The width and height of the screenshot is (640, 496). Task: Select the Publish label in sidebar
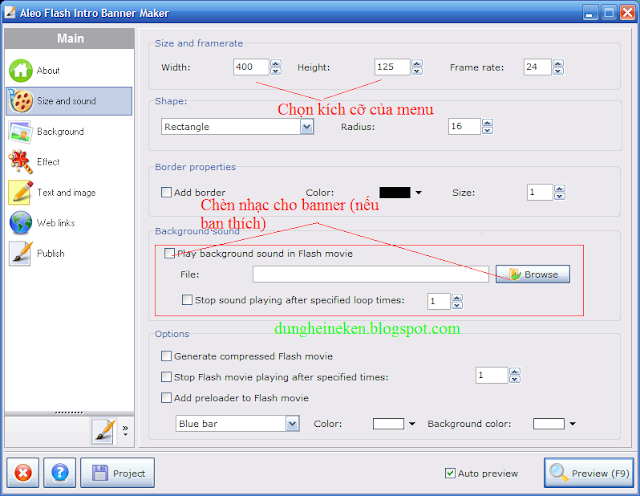tap(51, 254)
